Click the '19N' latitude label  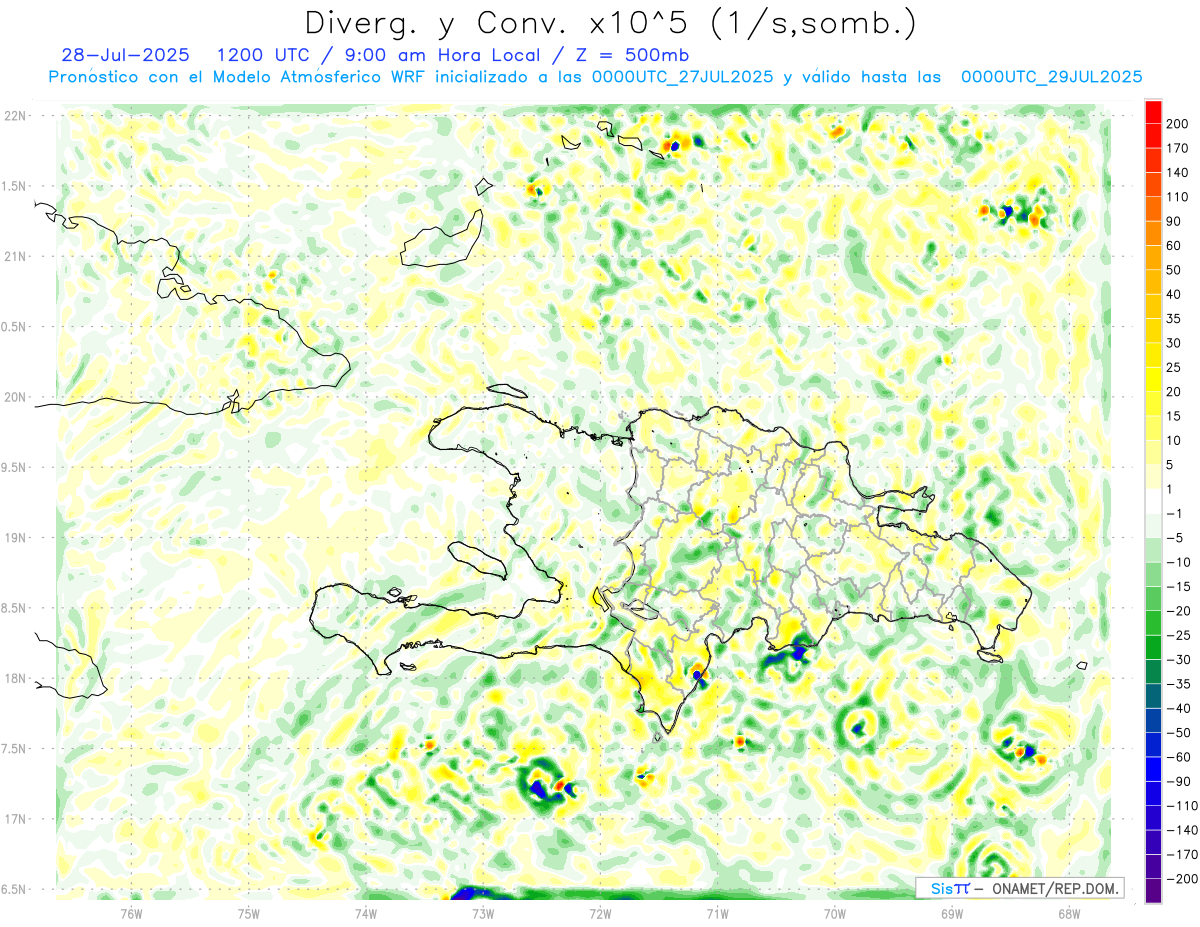point(16,538)
